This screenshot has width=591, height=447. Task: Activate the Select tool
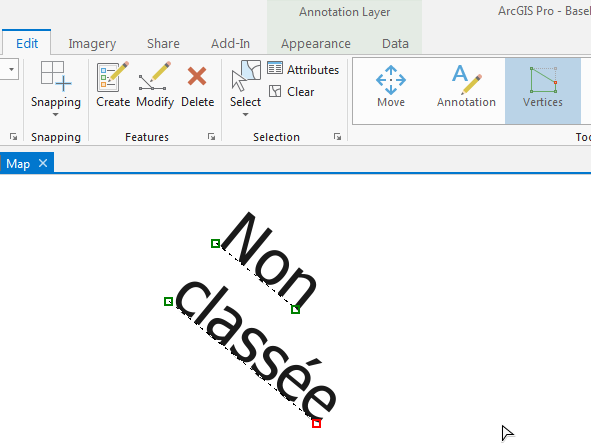(245, 84)
